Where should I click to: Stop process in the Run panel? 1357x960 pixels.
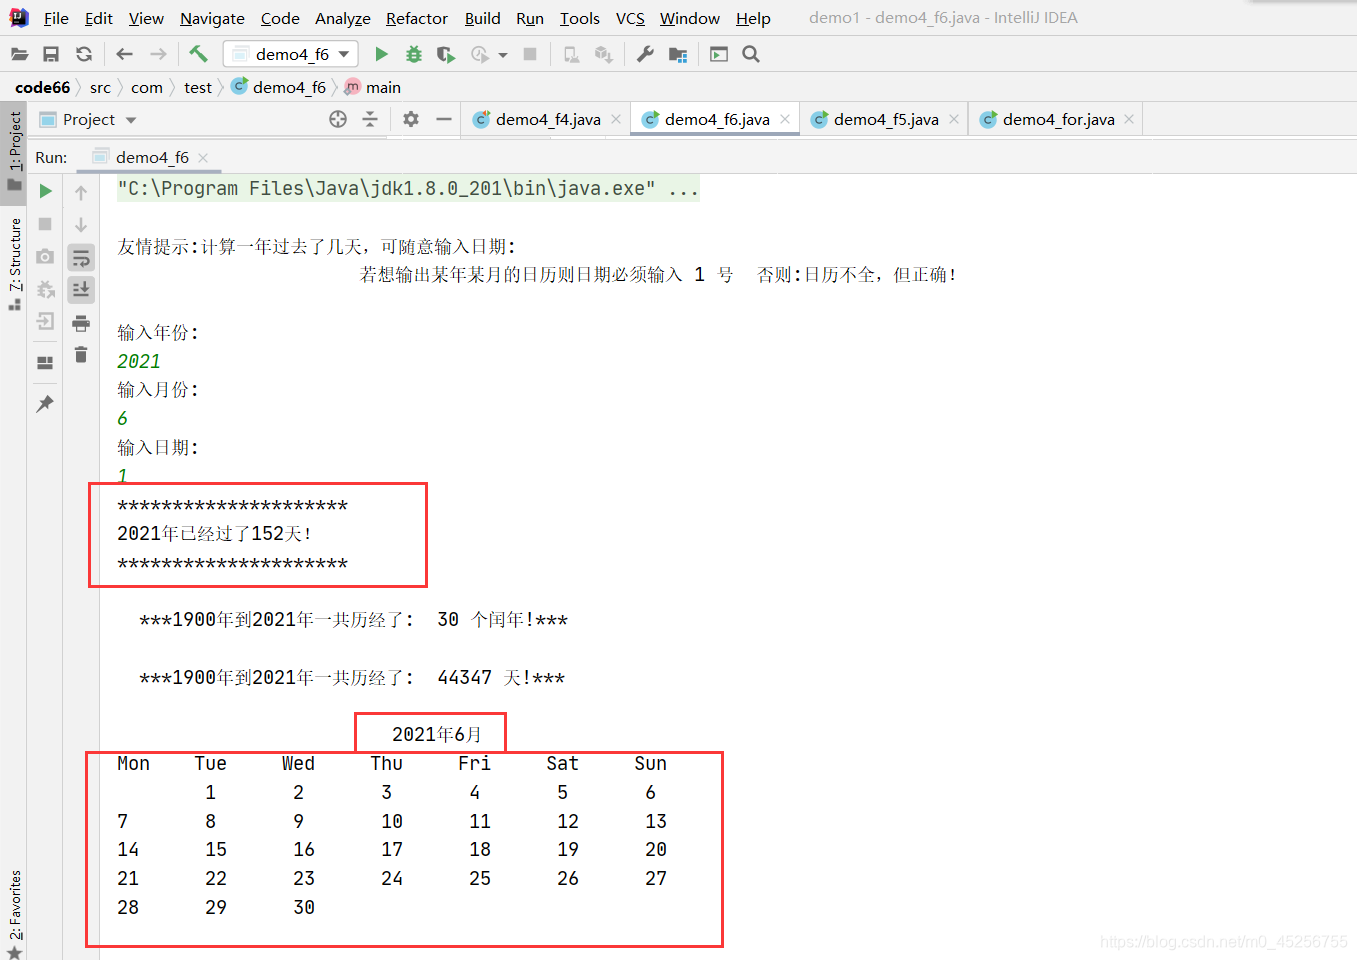pos(45,224)
